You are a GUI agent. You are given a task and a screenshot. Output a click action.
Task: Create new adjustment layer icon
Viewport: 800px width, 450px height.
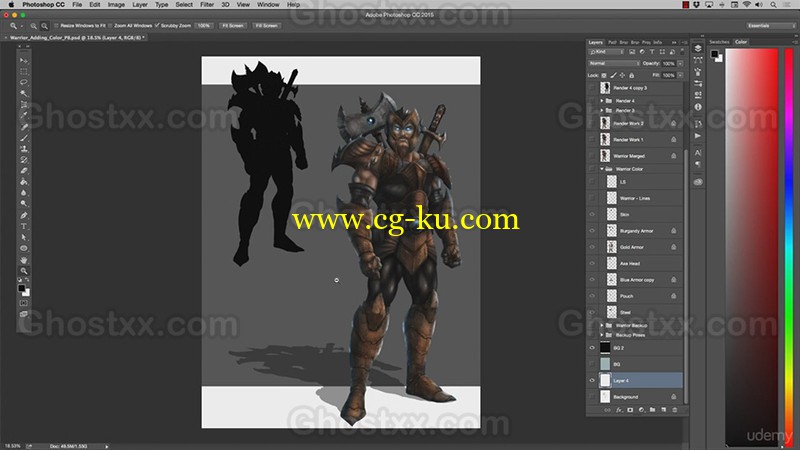[641, 410]
